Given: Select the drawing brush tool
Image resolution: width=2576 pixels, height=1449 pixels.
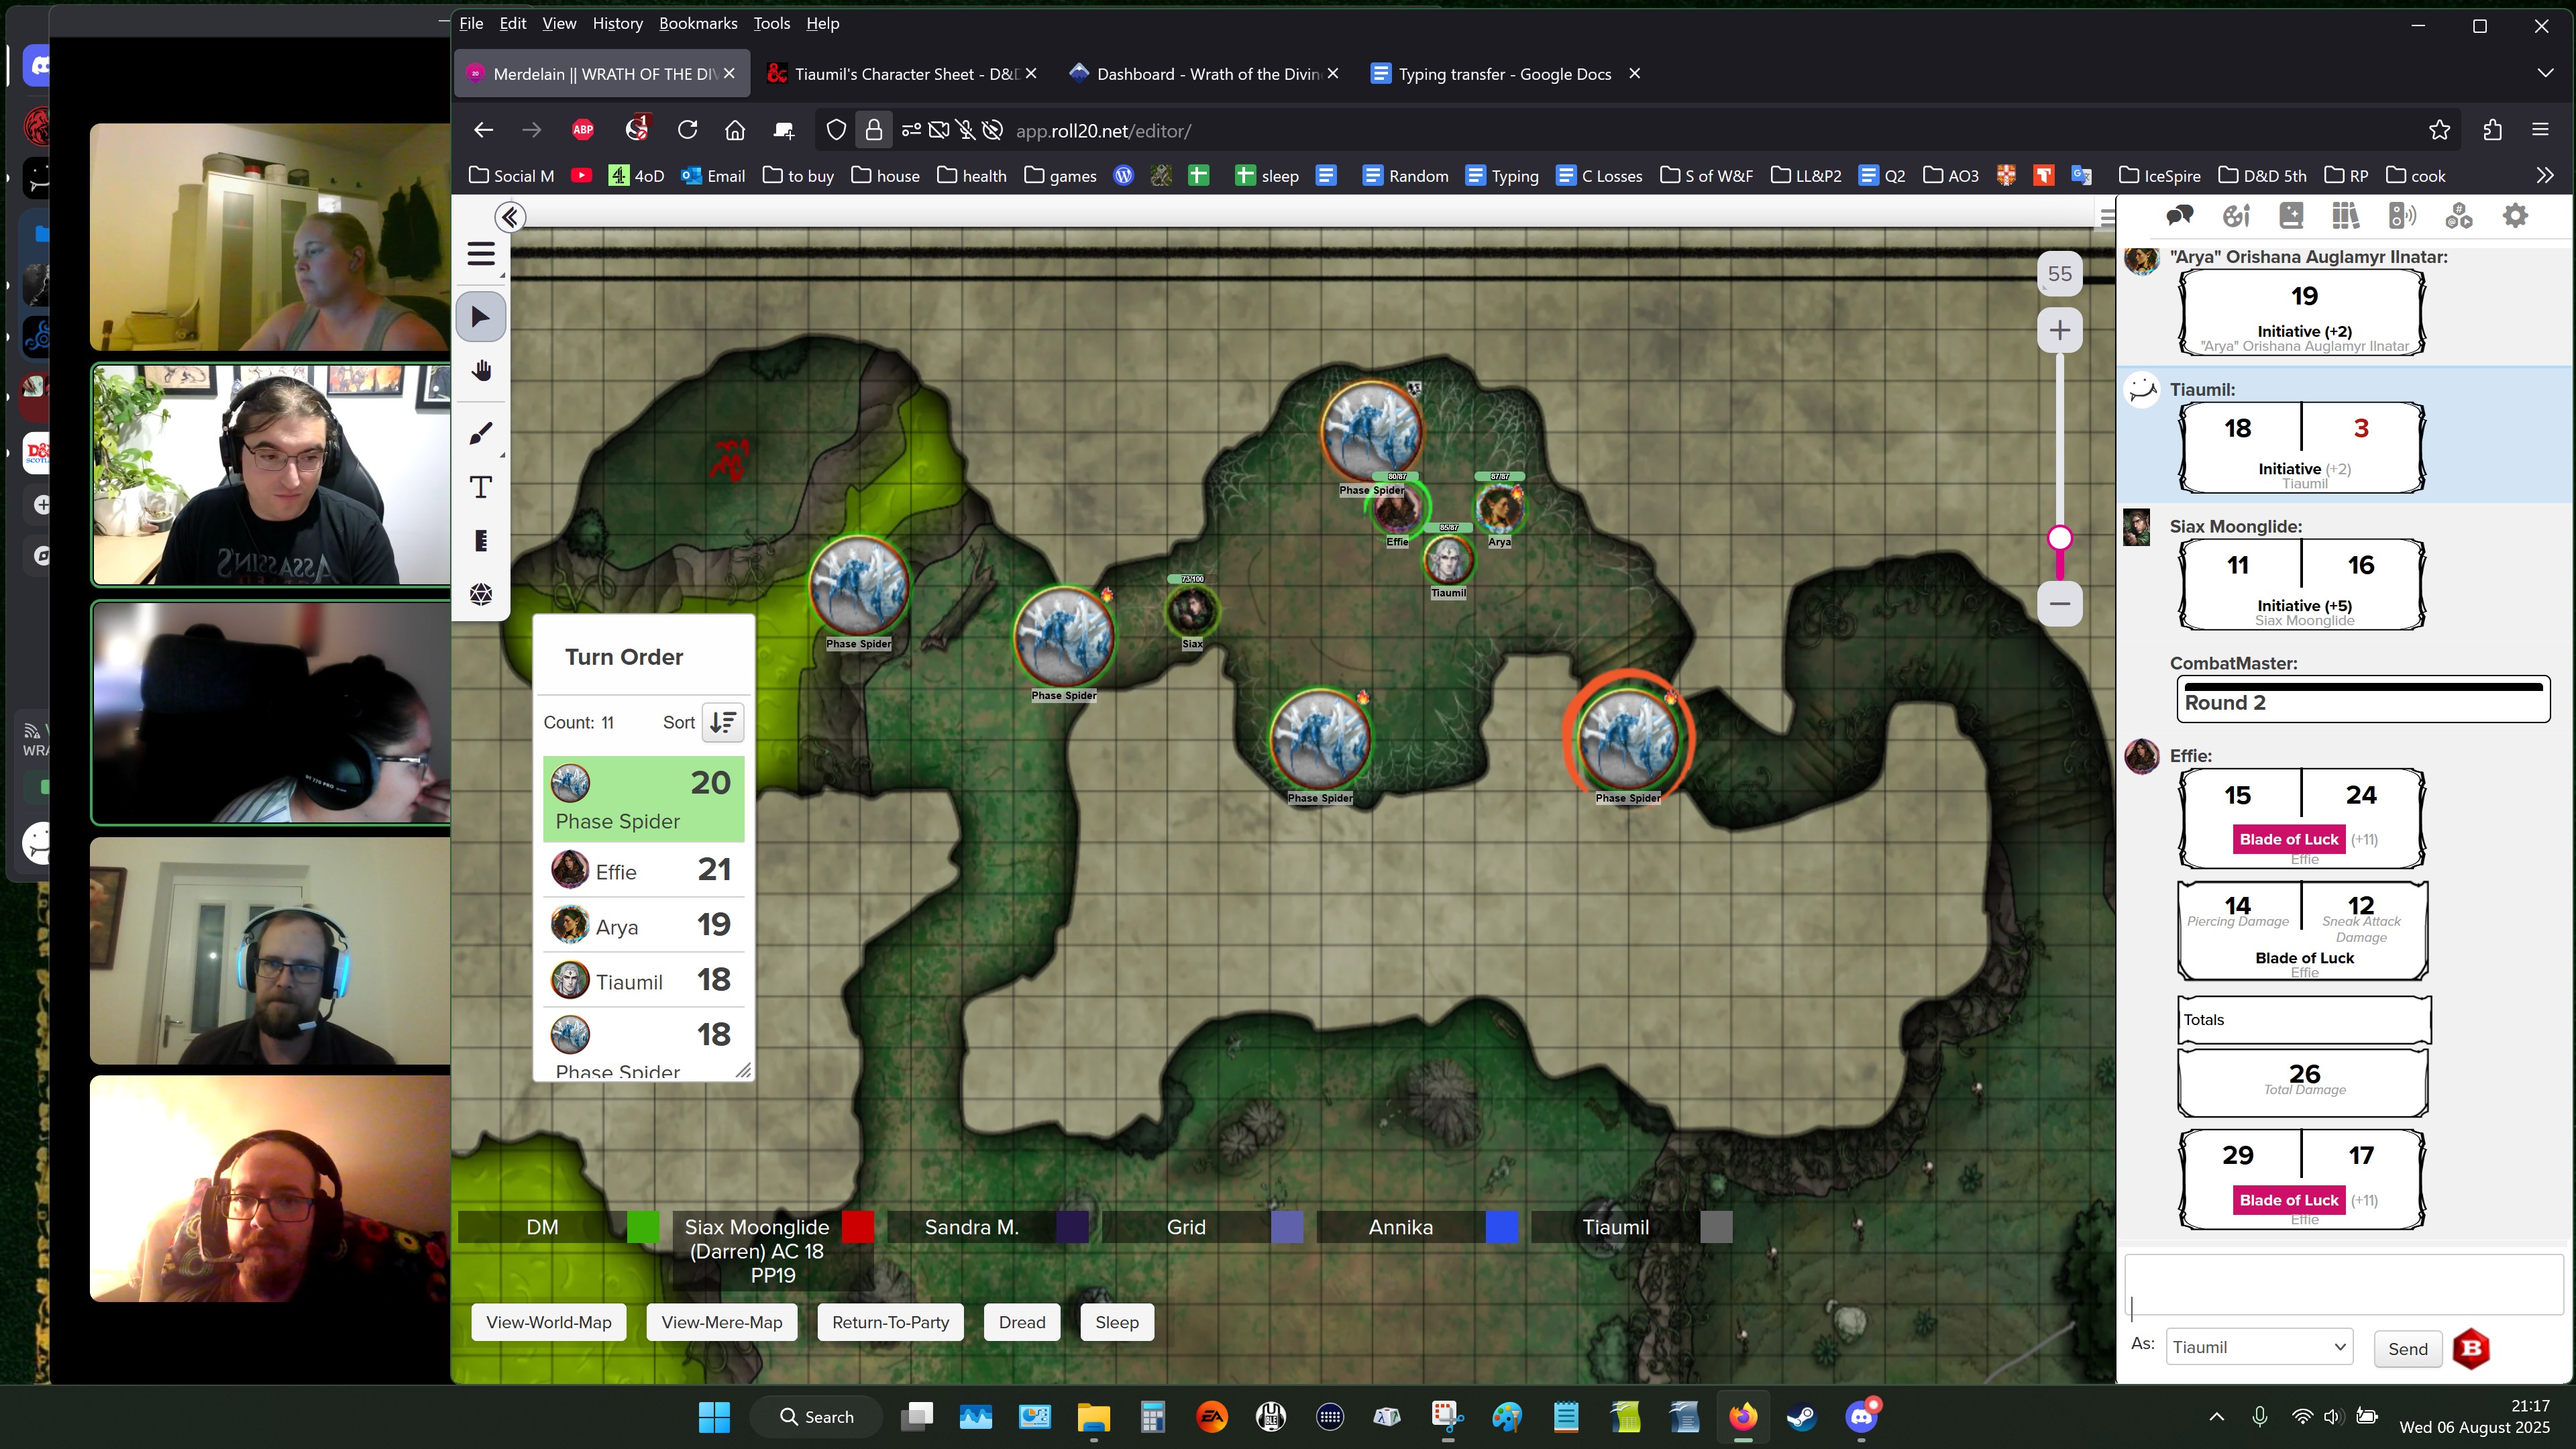Looking at the screenshot, I should click(x=481, y=434).
